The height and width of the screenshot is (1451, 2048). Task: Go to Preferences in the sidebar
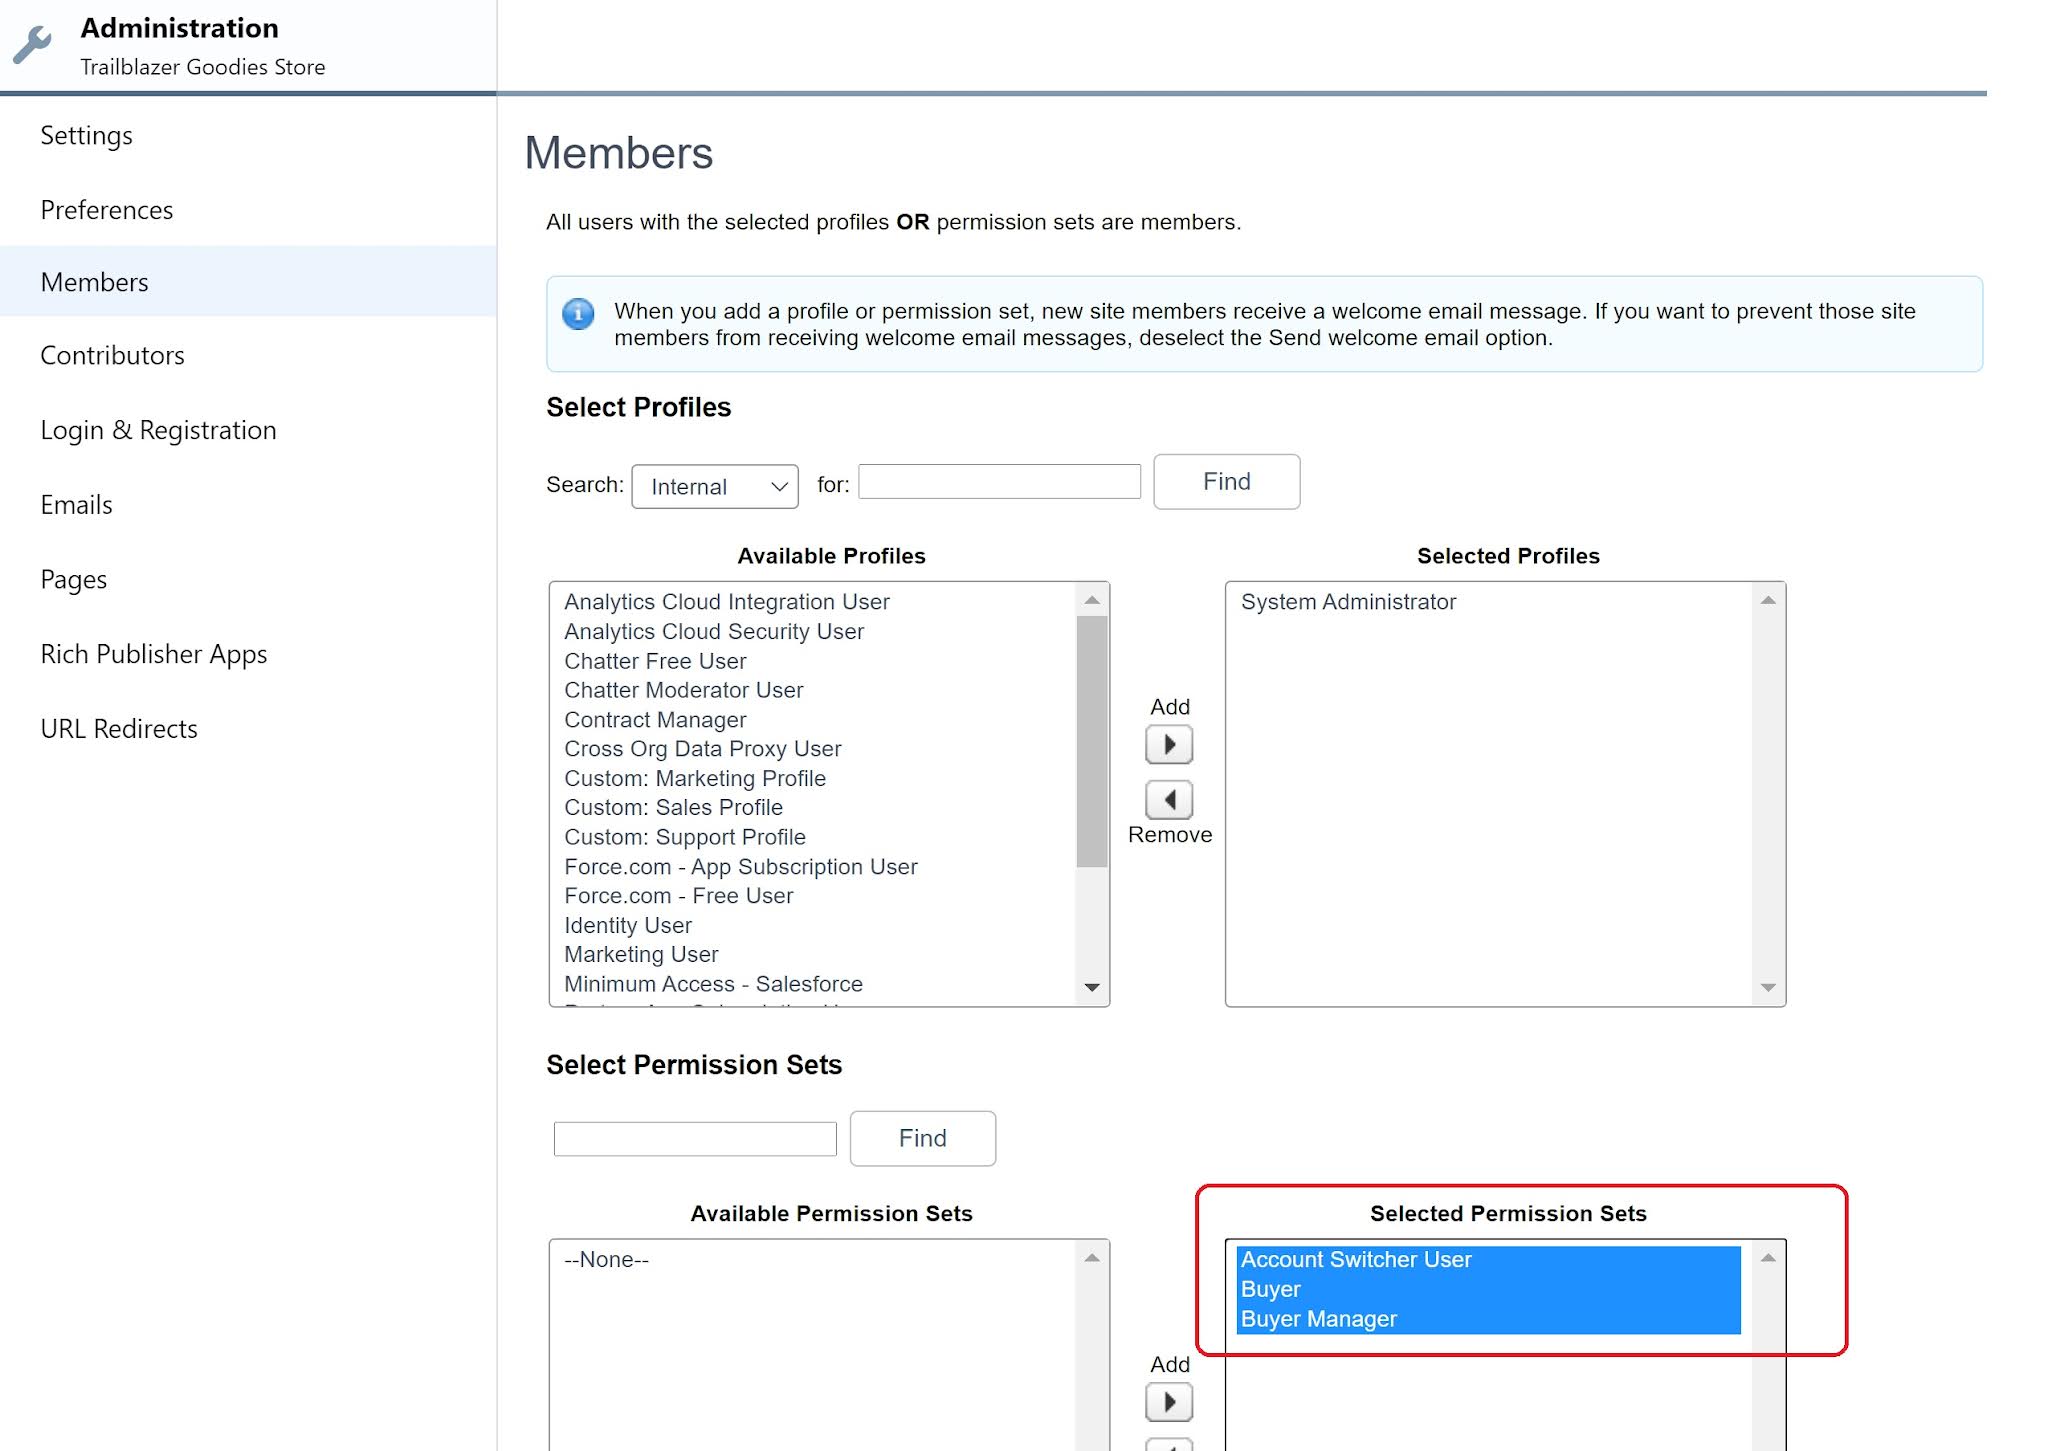107,210
